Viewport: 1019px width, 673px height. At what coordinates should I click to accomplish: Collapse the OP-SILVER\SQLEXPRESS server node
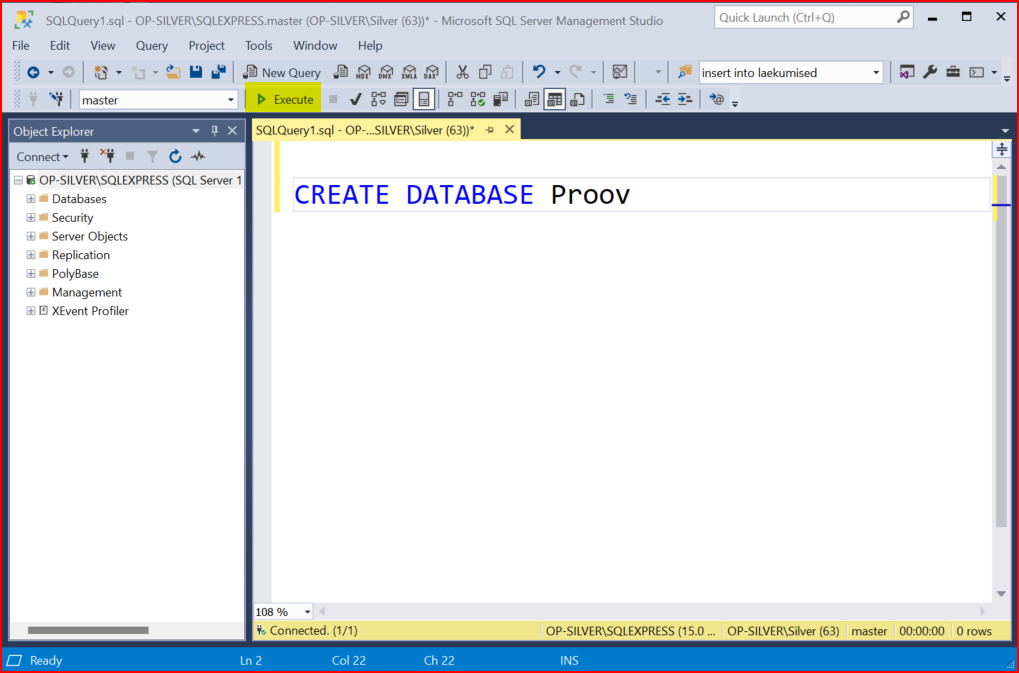(18, 180)
